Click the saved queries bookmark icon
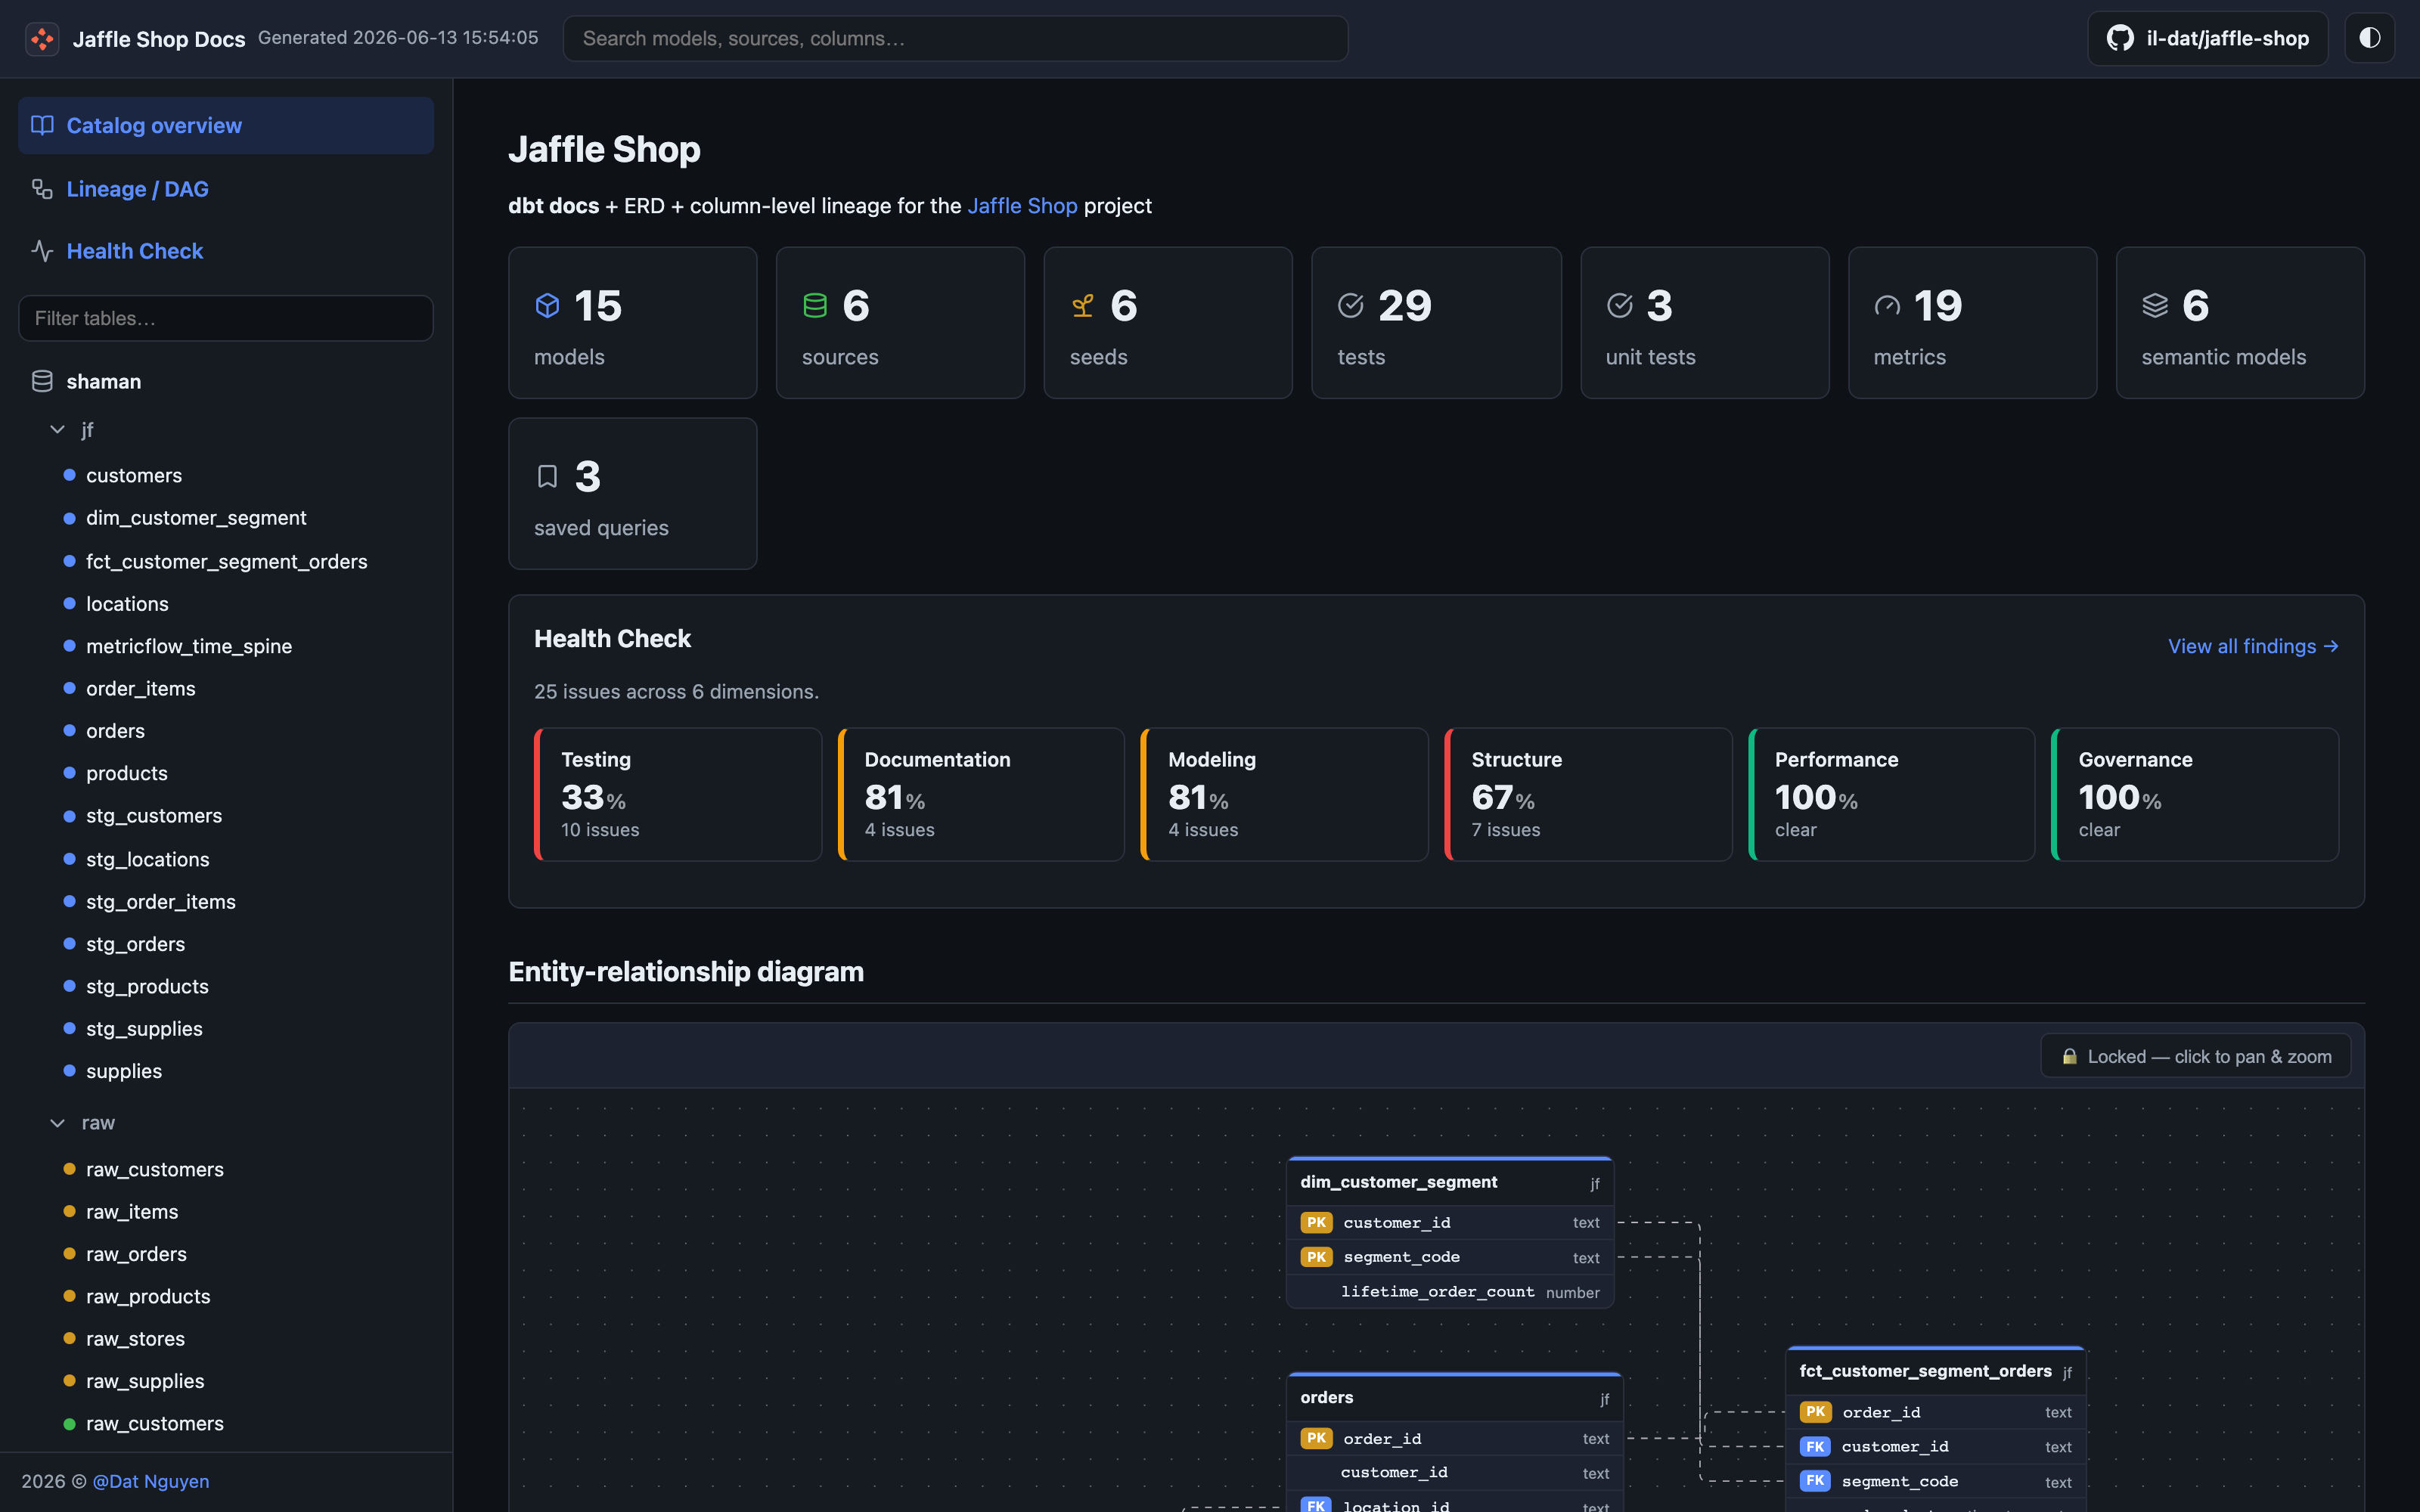The image size is (2420, 1512). pos(547,476)
